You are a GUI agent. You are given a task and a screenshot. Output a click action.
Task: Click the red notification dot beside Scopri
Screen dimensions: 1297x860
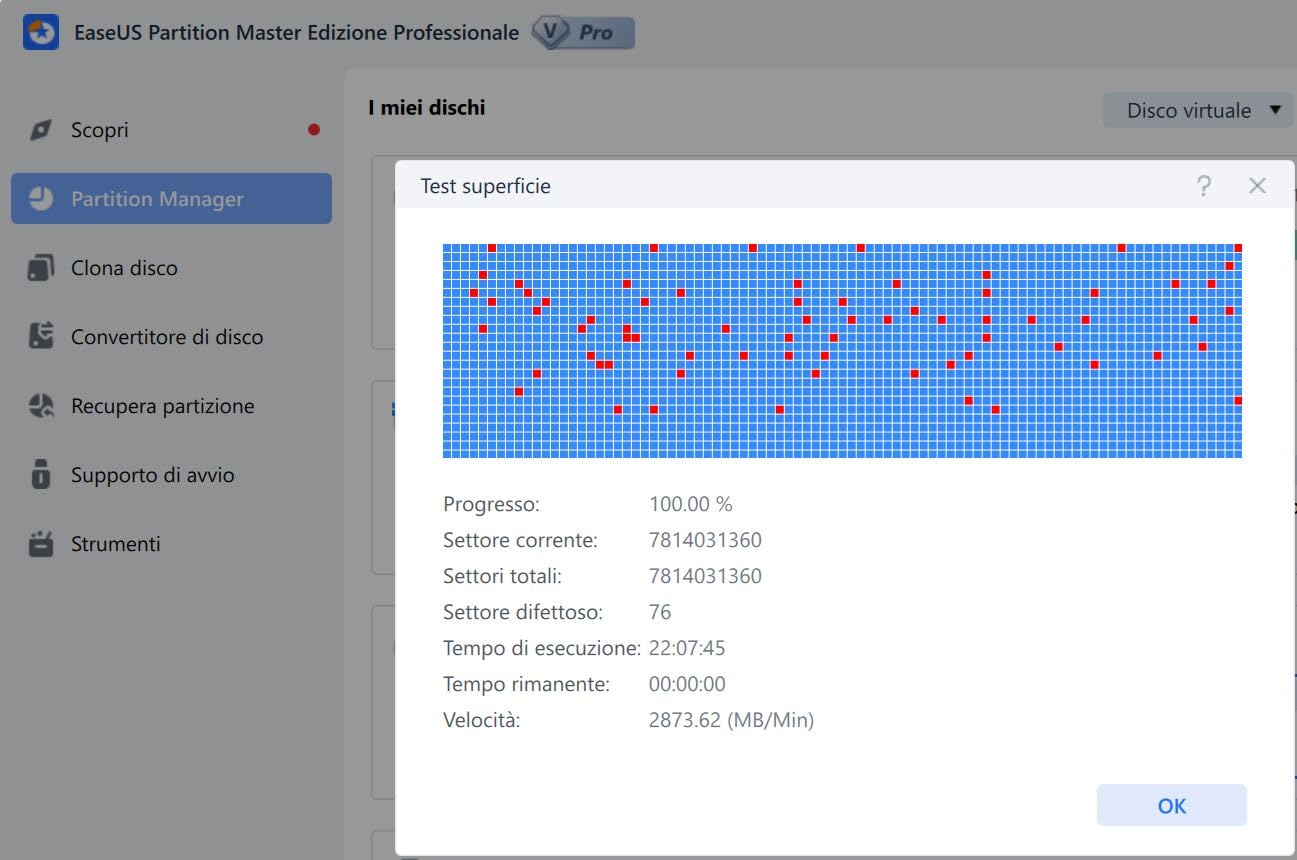(x=314, y=130)
